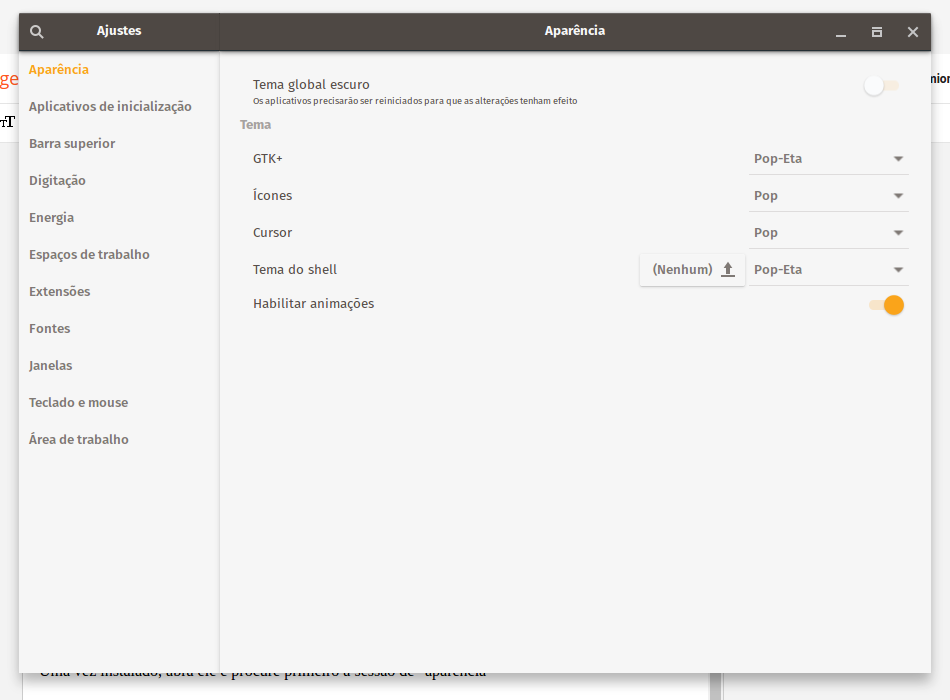Click the Habilitar animações label

313,304
